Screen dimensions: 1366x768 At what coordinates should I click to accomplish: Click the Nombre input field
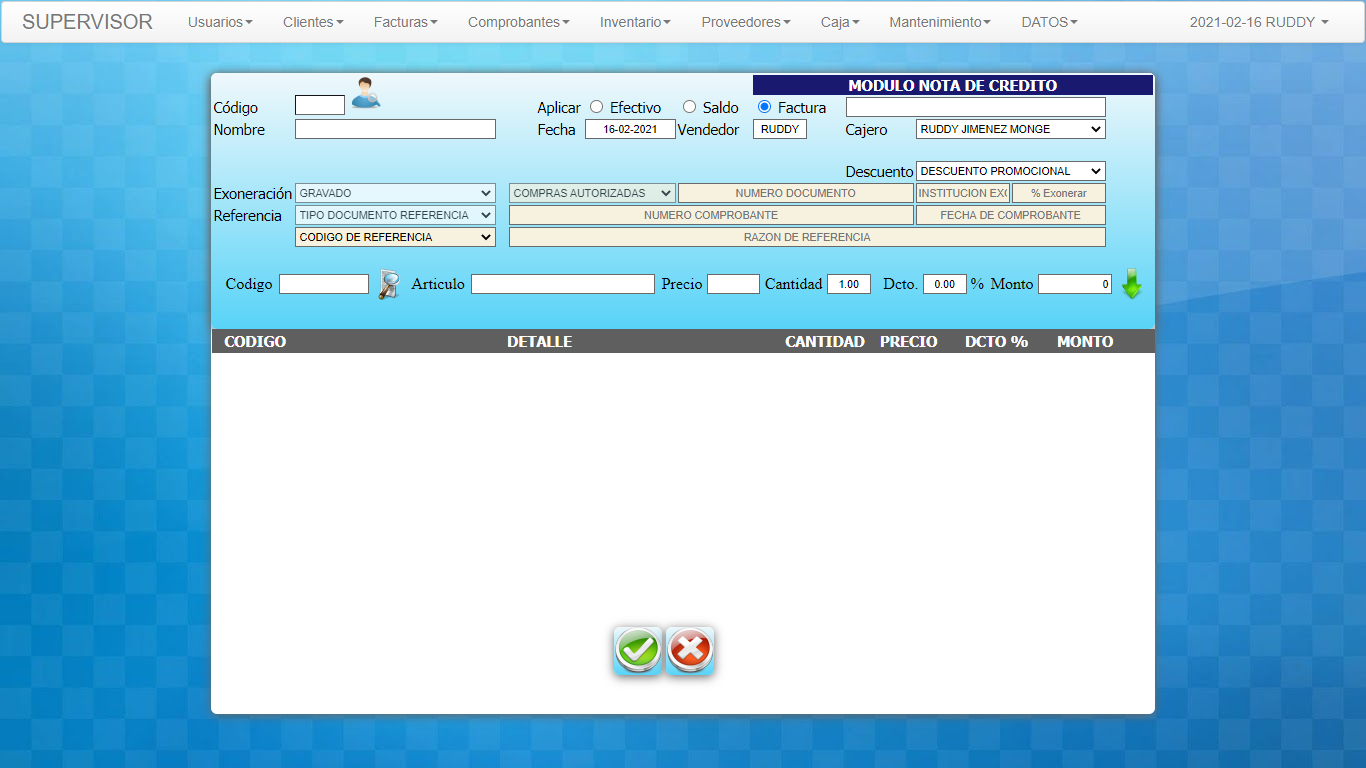click(x=395, y=129)
